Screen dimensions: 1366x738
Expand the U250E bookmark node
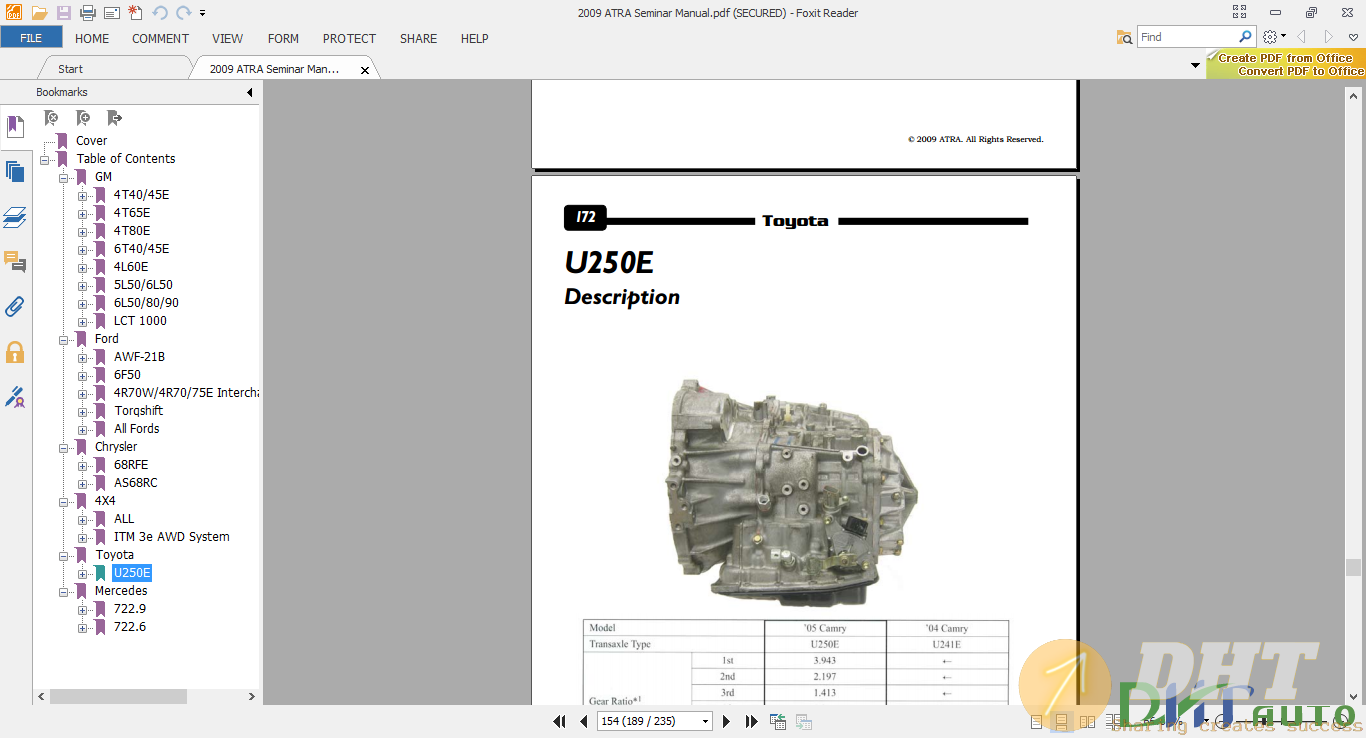pos(82,573)
